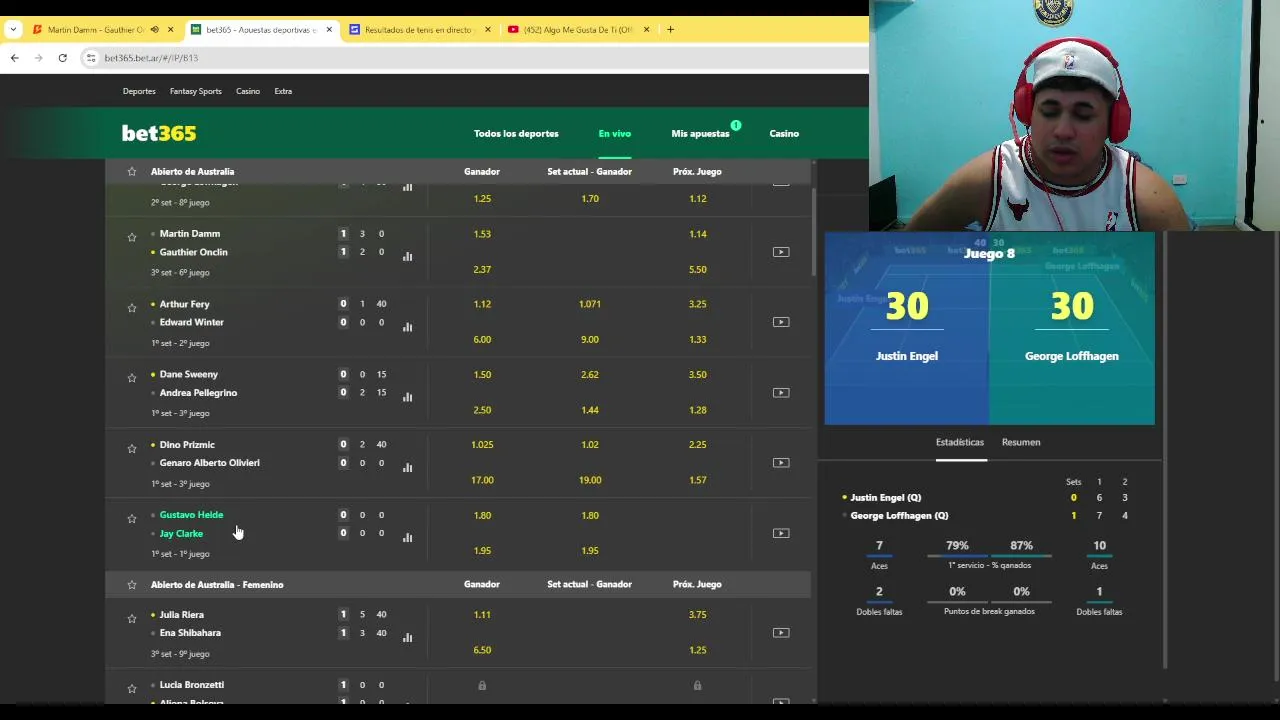Star the Abierto de Australia - Femenino header
This screenshot has height=720, width=1280.
(x=131, y=584)
